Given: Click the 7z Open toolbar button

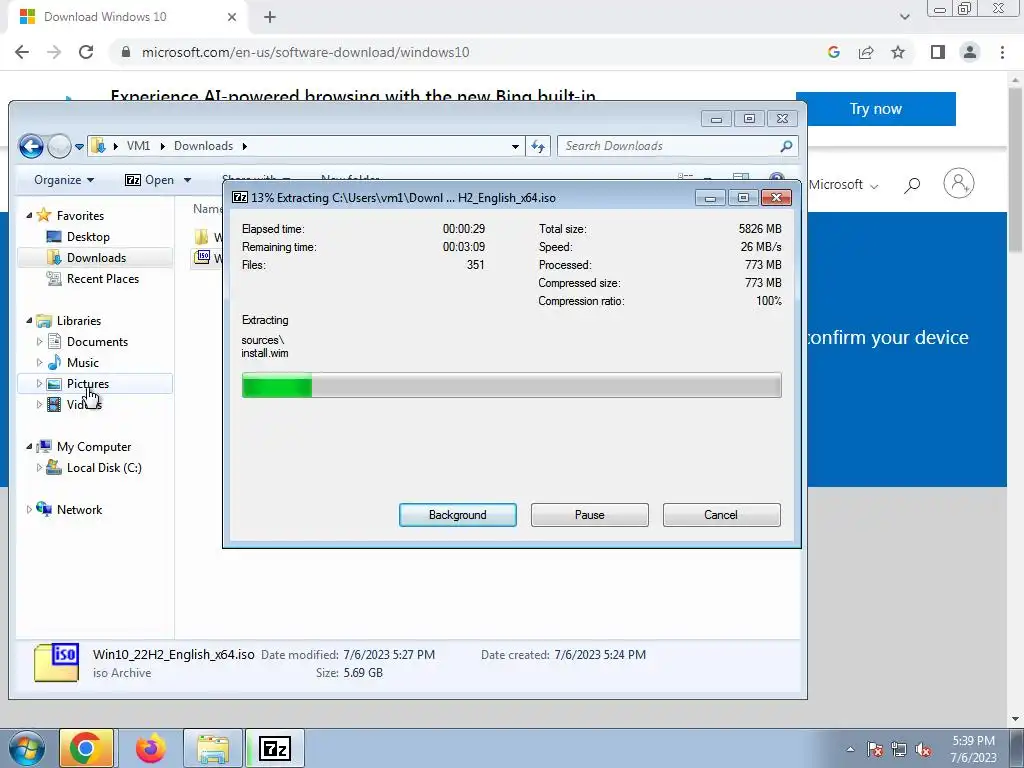Looking at the screenshot, I should pos(150,180).
